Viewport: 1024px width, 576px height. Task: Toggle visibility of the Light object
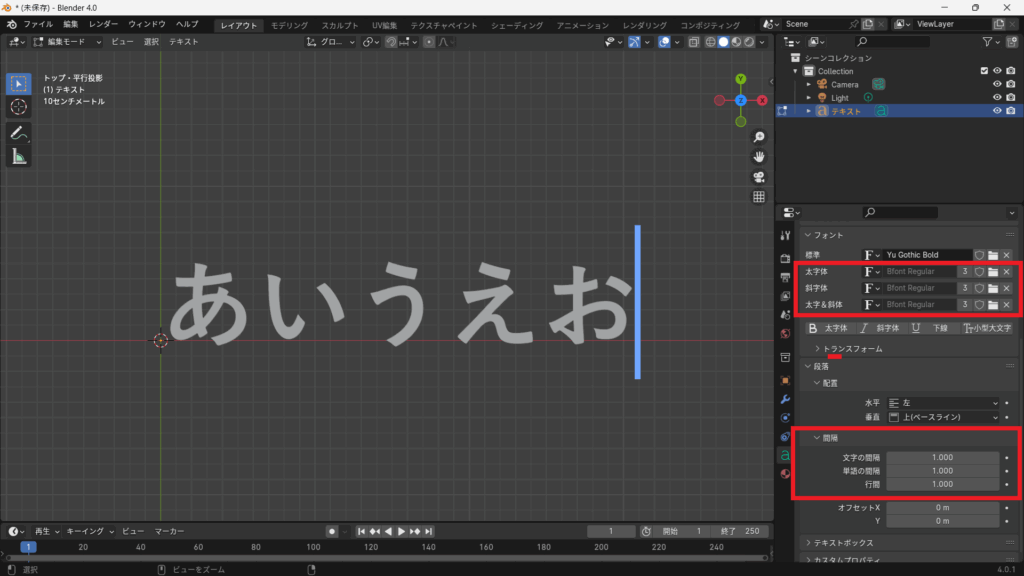coord(997,98)
